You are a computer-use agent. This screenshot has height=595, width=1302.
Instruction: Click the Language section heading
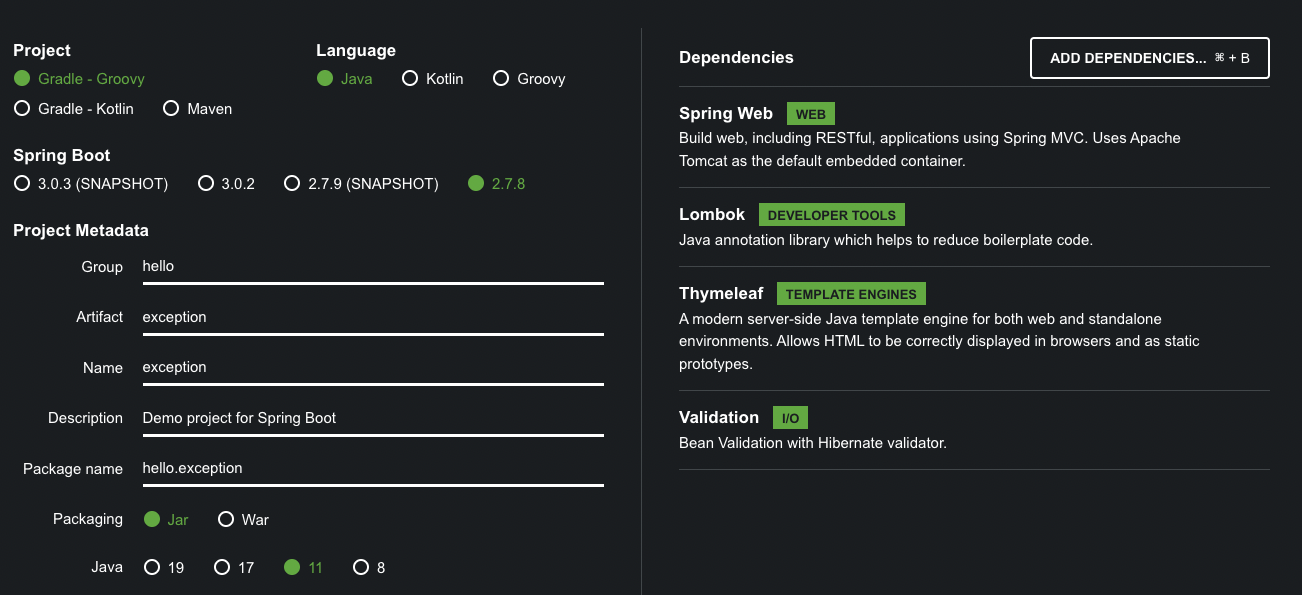[x=356, y=50]
